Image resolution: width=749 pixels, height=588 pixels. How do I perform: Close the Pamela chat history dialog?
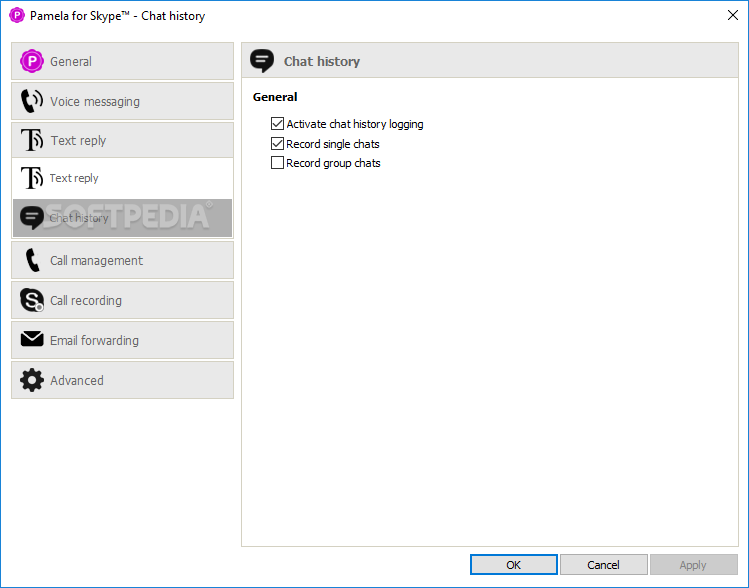tap(733, 15)
